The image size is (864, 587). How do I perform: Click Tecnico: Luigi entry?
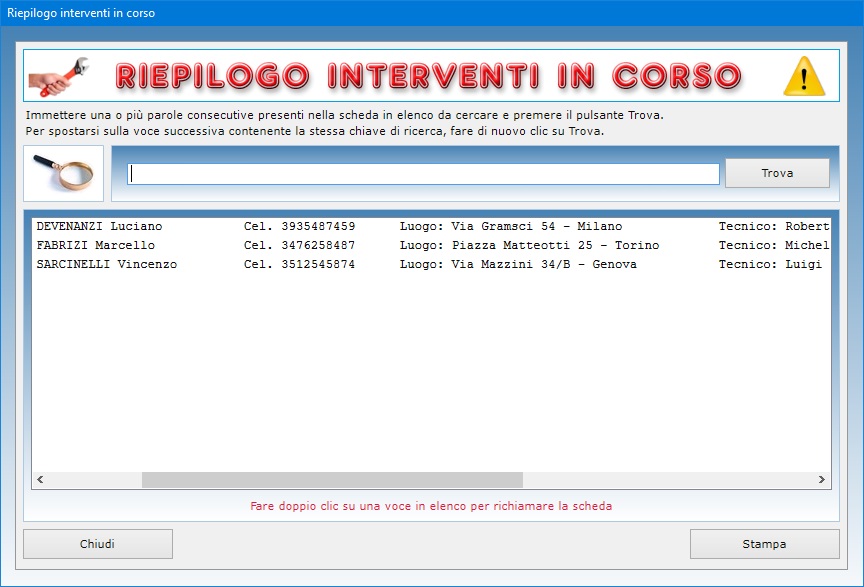(770, 265)
